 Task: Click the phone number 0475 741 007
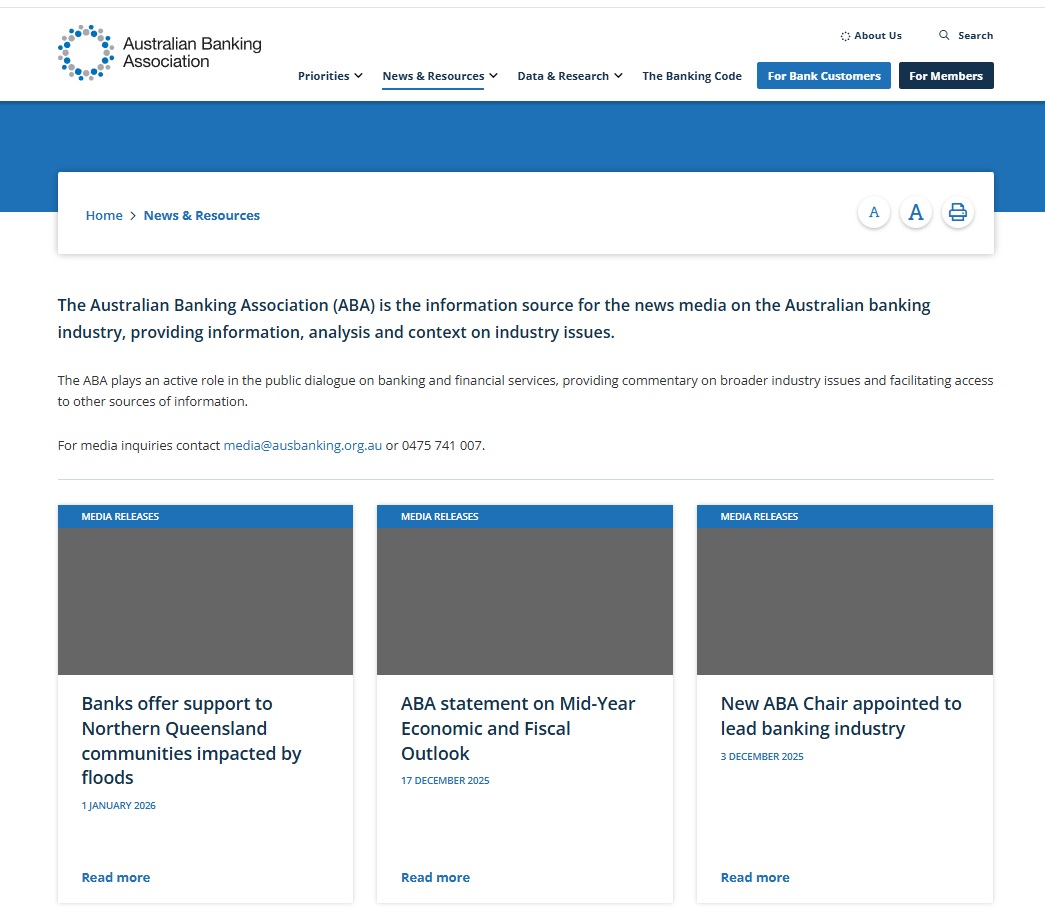tap(442, 445)
